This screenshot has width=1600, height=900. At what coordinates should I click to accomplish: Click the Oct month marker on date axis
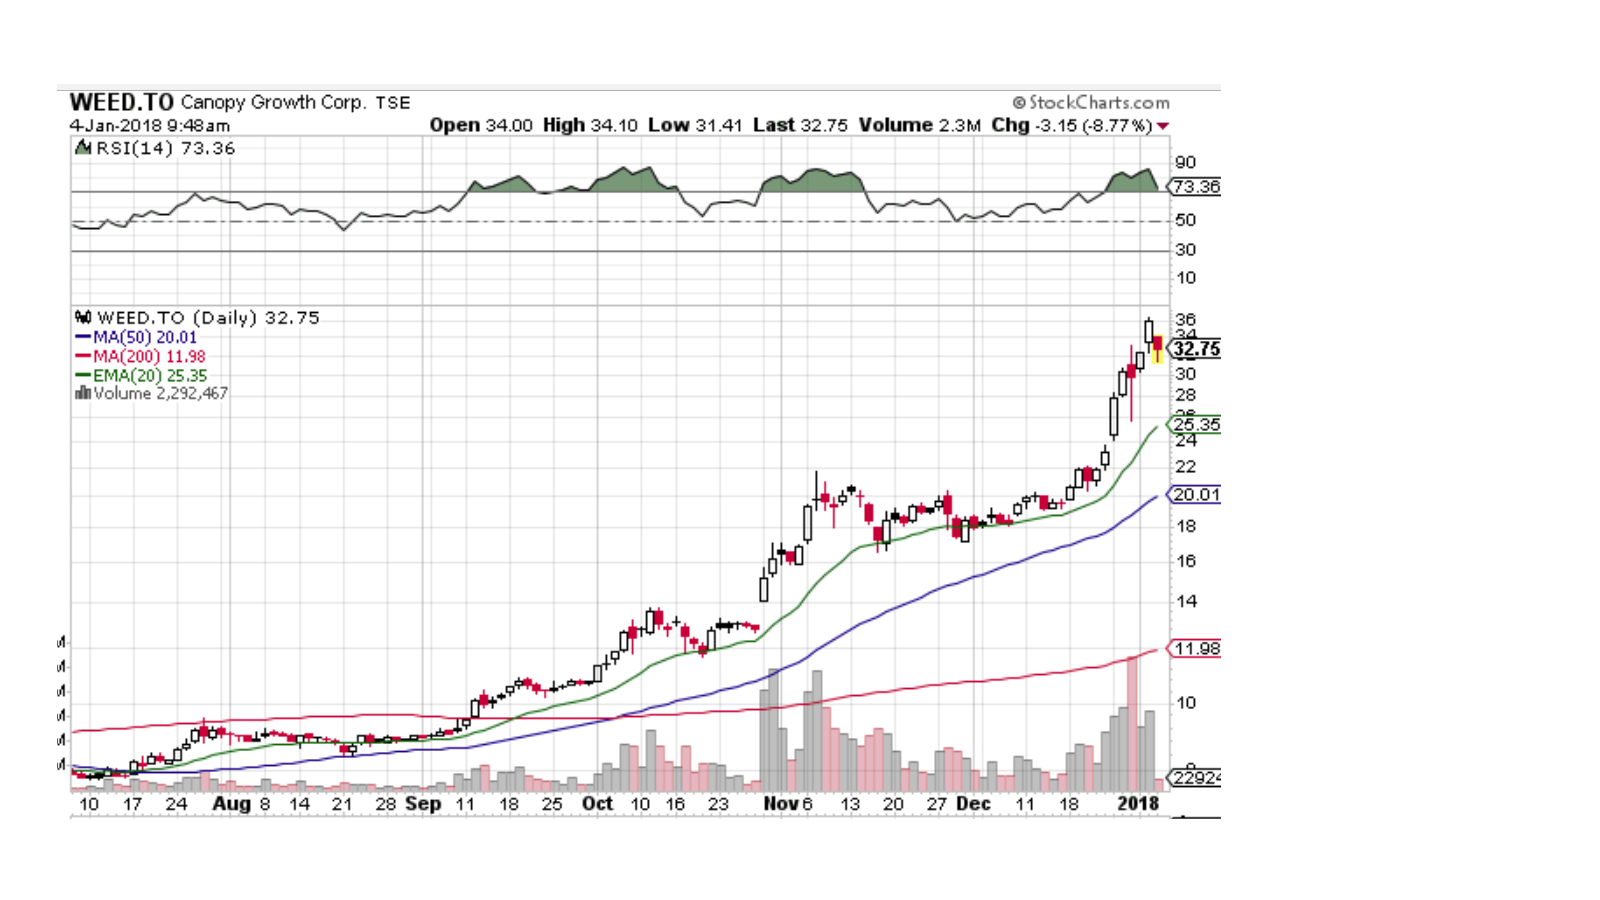pyautogui.click(x=597, y=804)
